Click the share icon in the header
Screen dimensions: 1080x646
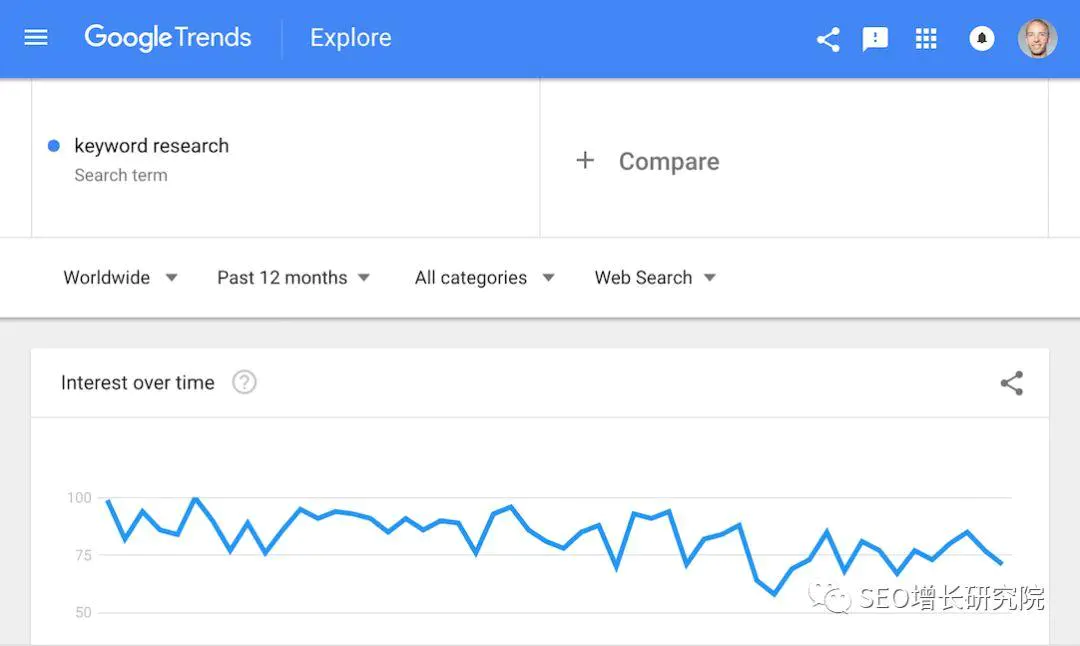(828, 39)
